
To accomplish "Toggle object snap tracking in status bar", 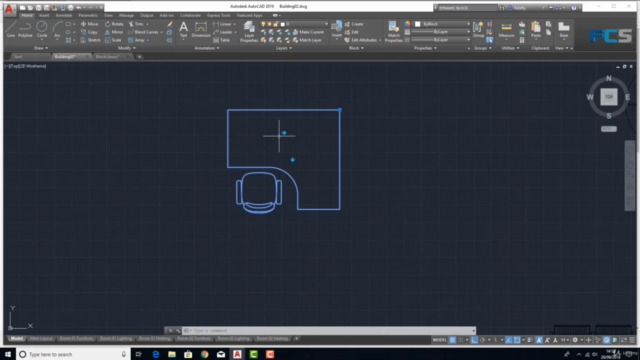I will [x=509, y=340].
